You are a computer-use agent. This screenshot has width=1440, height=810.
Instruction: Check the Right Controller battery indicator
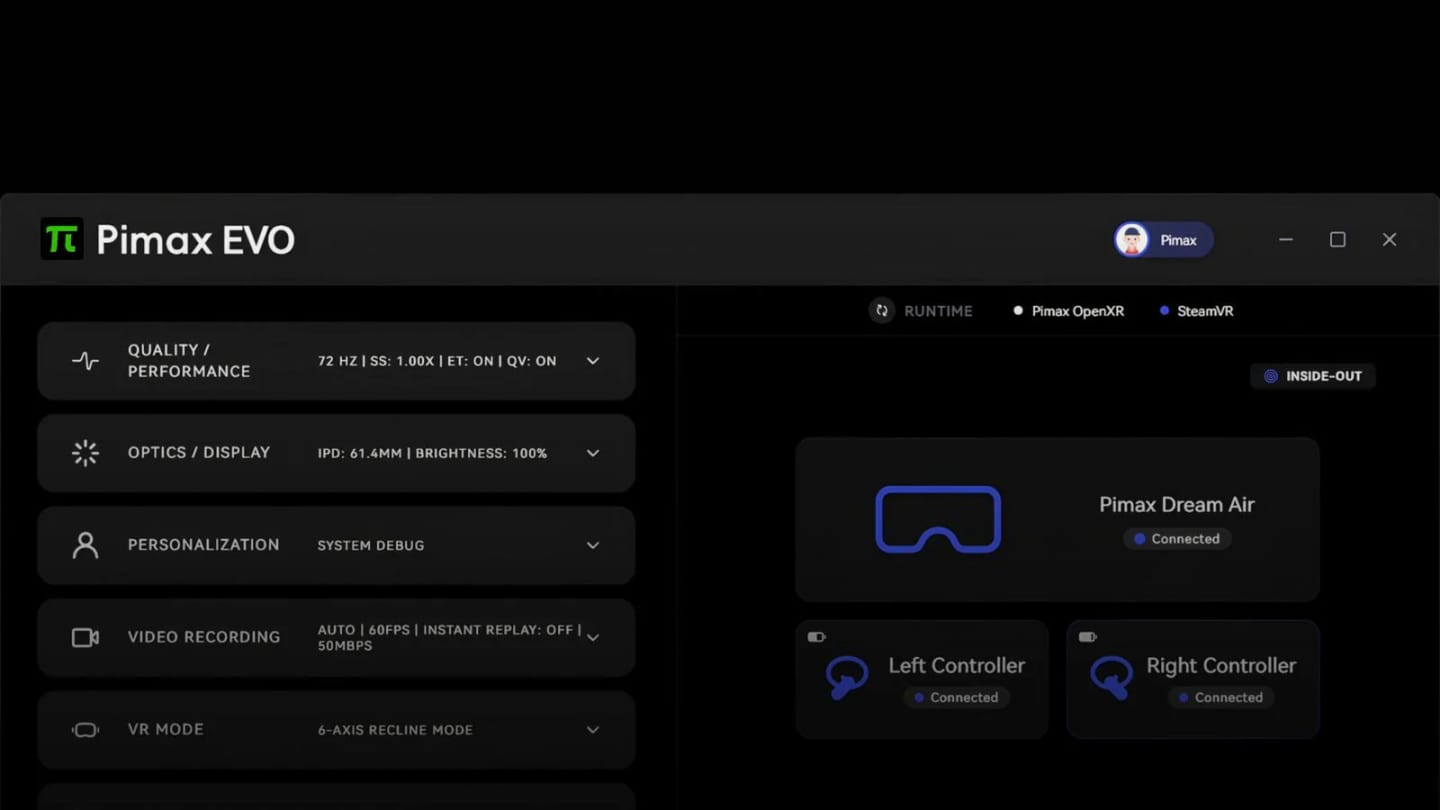(x=1088, y=637)
